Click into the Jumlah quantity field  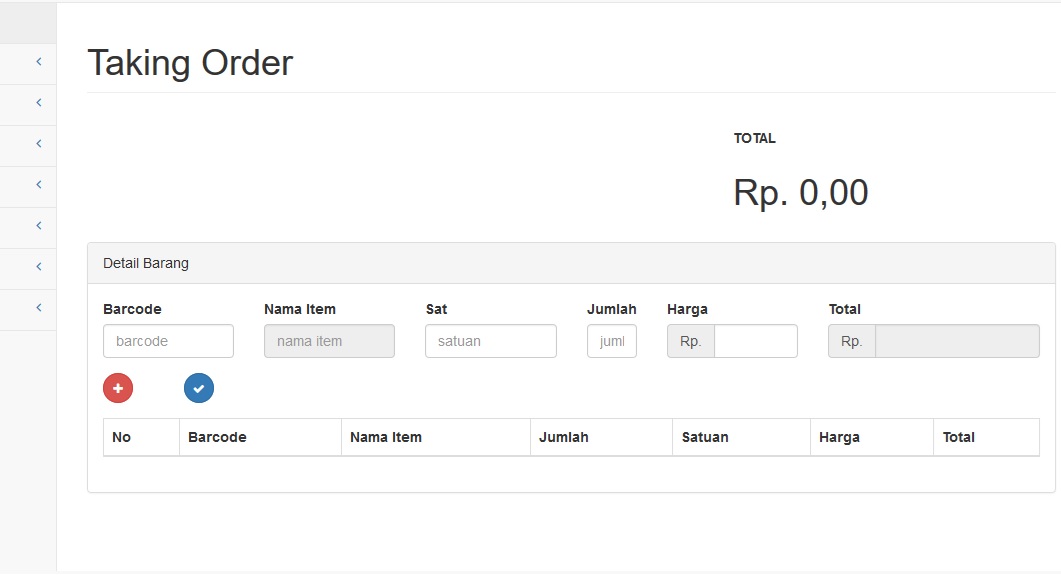pyautogui.click(x=611, y=341)
